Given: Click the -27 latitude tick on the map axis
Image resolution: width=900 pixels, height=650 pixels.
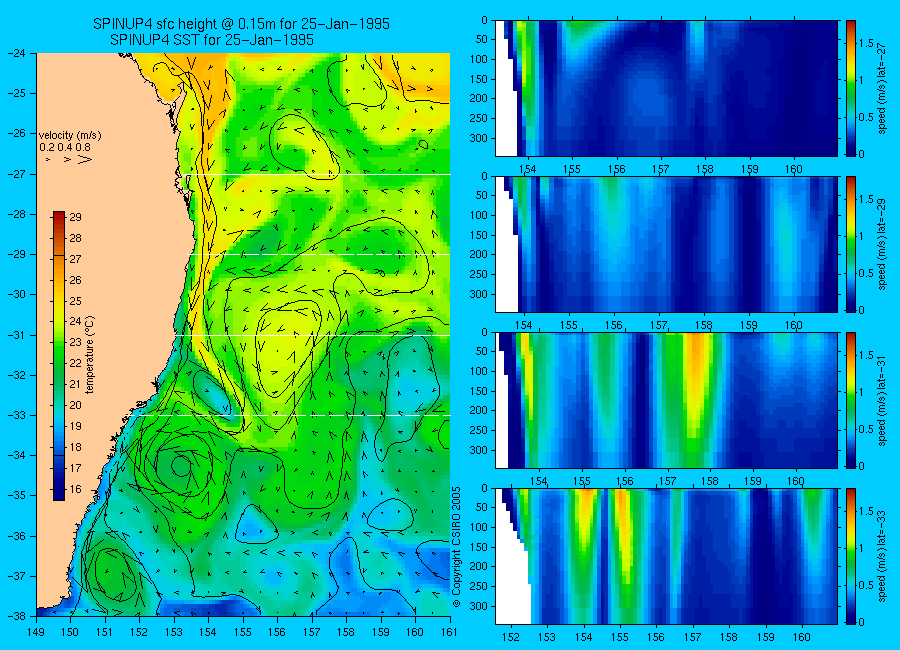Looking at the screenshot, I should pos(17,175).
